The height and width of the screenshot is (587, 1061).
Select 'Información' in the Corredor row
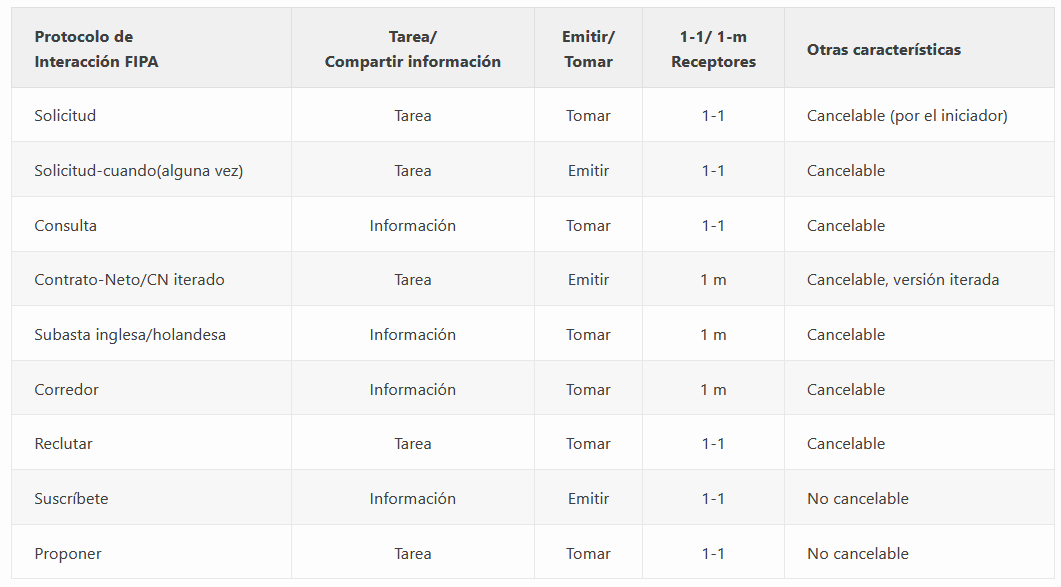(412, 390)
